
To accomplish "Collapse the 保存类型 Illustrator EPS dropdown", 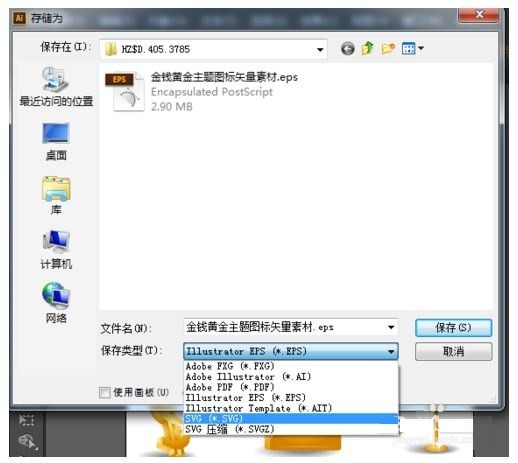I will point(291,351).
